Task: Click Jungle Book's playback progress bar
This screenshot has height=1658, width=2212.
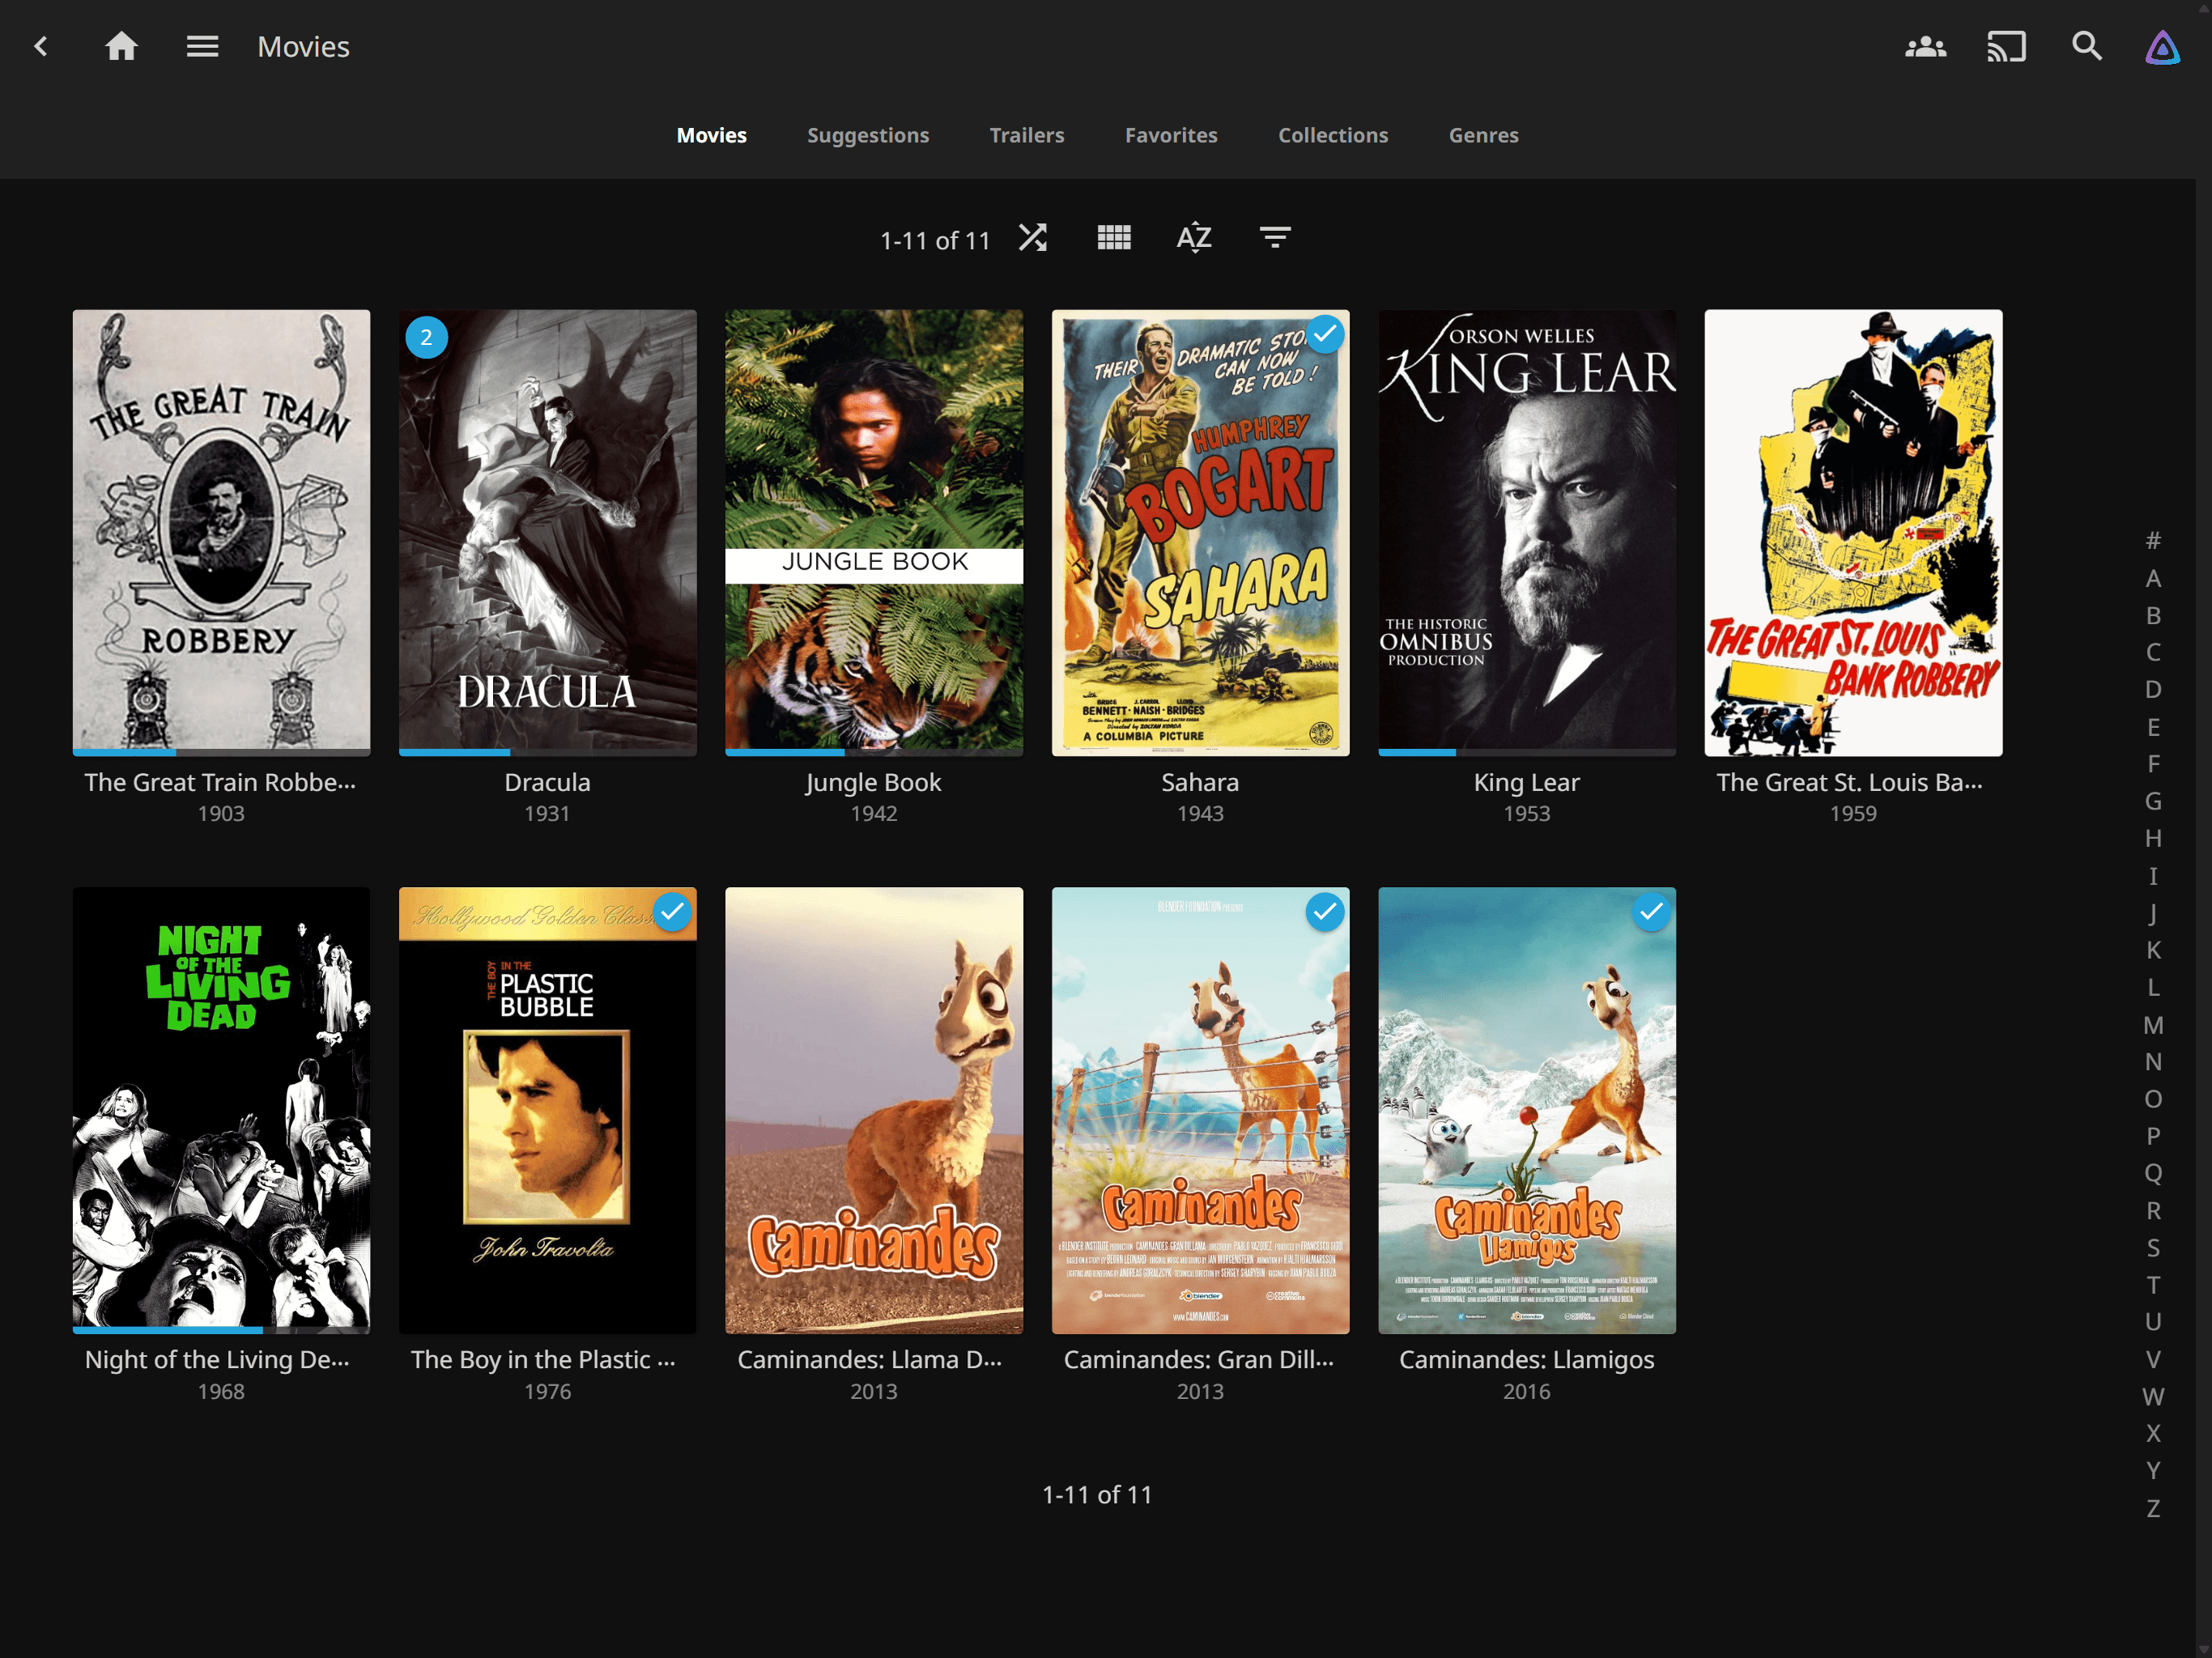Action: coord(874,752)
